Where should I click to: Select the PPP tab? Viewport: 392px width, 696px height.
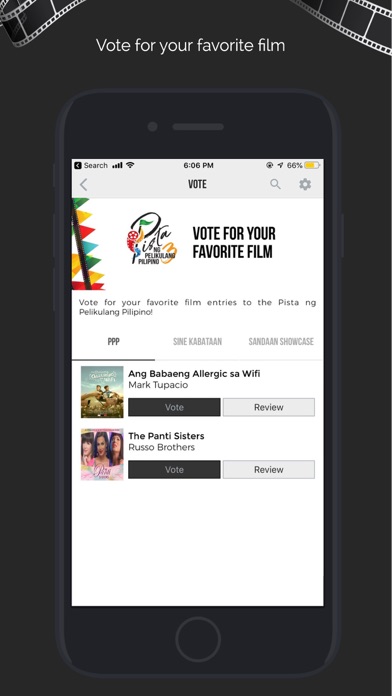pyautogui.click(x=113, y=341)
